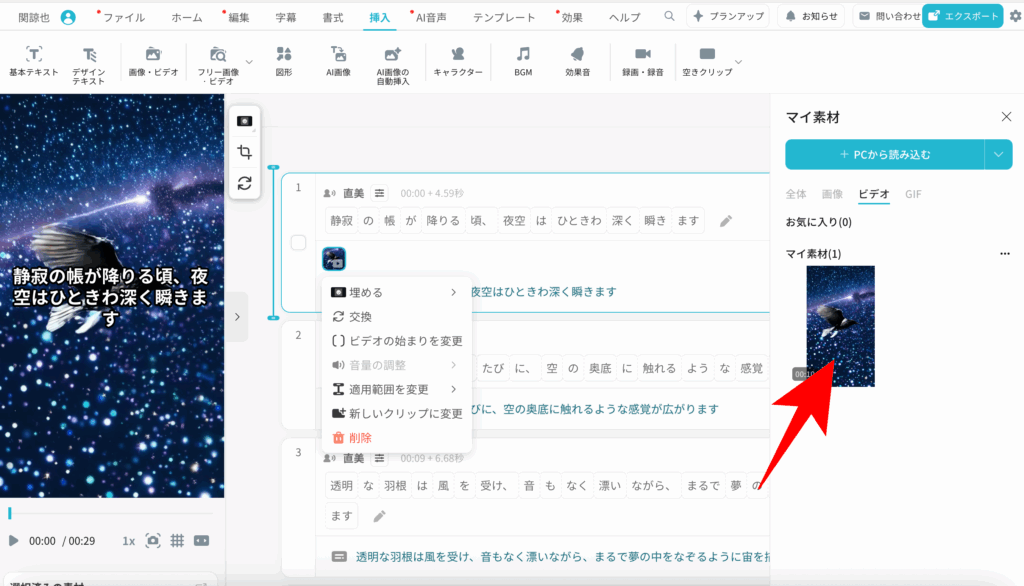This screenshot has height=586, width=1024.
Task: Open the AI音声 tab
Action: (x=431, y=18)
